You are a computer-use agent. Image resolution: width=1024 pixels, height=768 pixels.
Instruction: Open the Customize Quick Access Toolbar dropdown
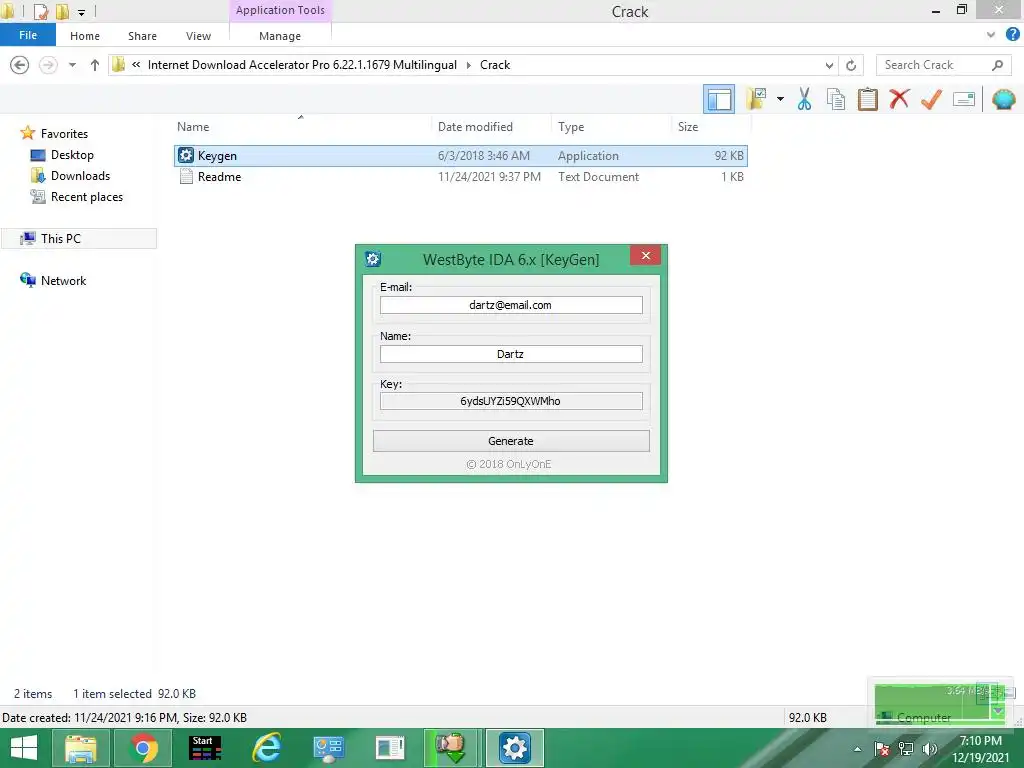[82, 12]
